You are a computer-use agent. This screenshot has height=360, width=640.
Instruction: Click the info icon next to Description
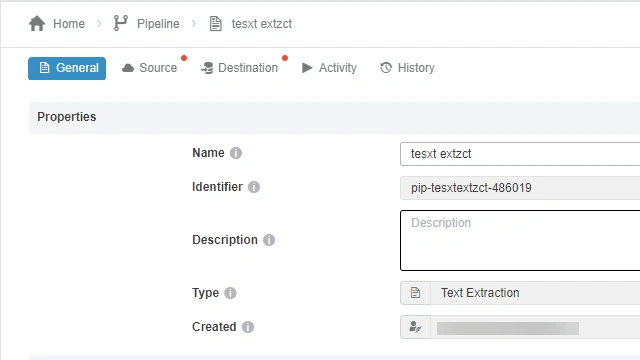[269, 240]
